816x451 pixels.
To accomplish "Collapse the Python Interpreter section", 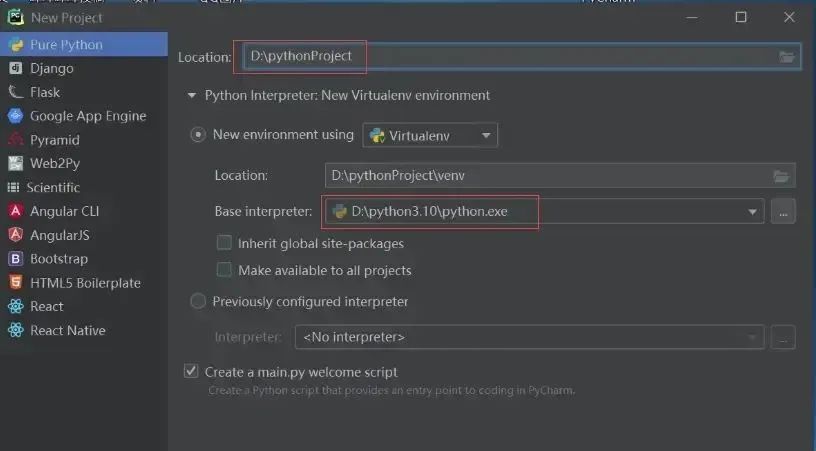I will [x=192, y=96].
